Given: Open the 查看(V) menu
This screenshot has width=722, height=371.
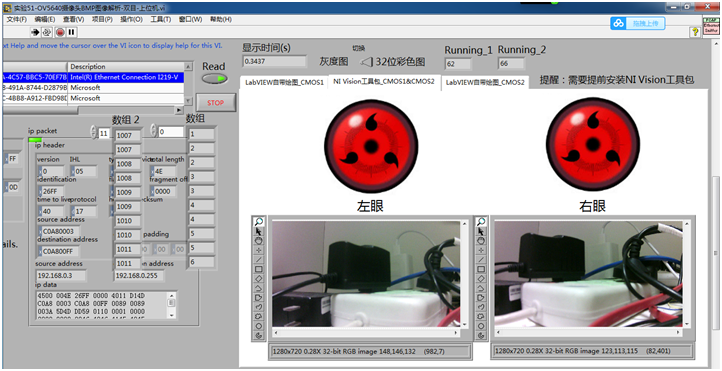Looking at the screenshot, I should point(73,19).
